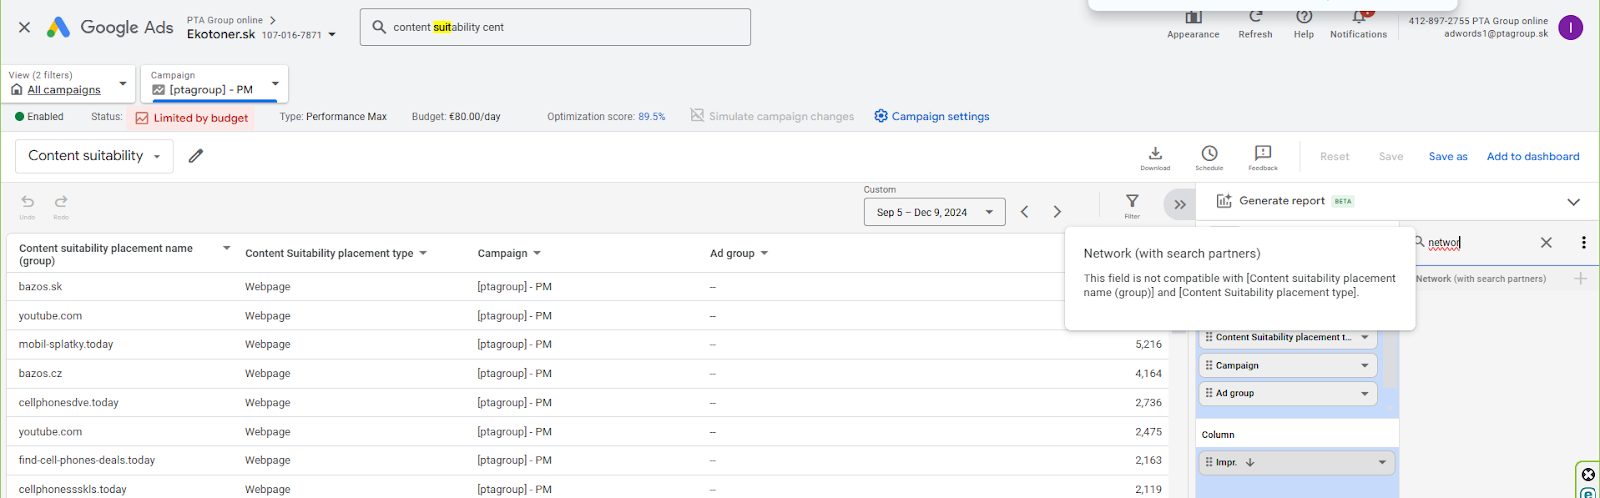Open Content Suitability placement type chip dropdown
The width and height of the screenshot is (1600, 498).
[1365, 338]
